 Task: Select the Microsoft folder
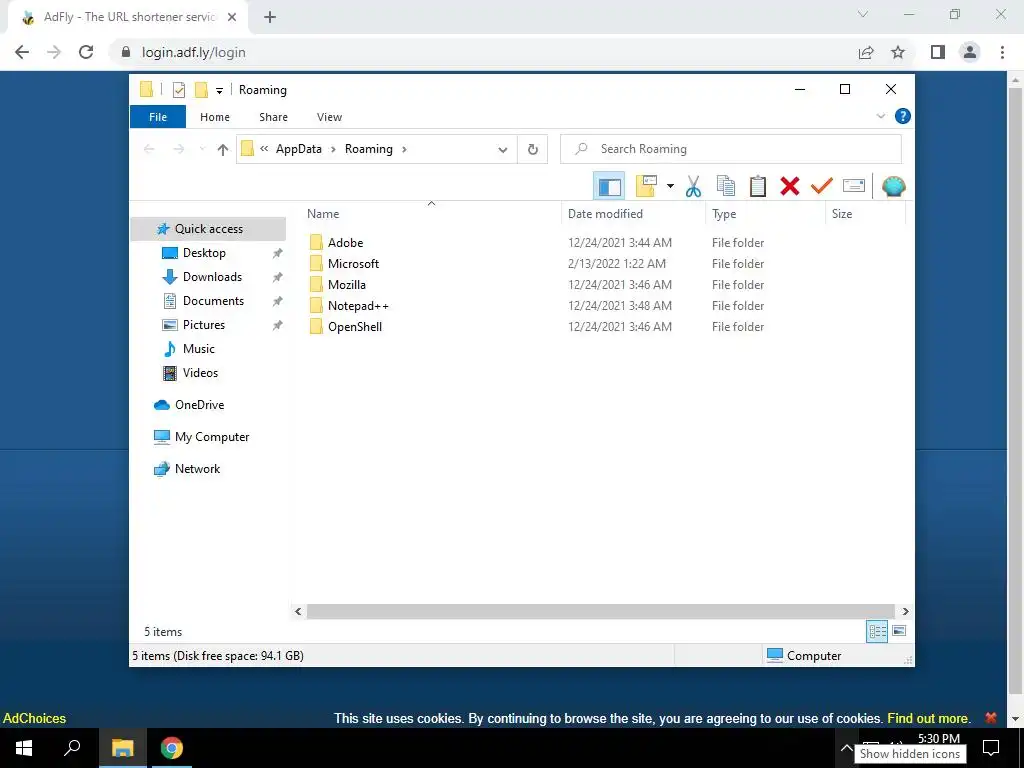(353, 264)
